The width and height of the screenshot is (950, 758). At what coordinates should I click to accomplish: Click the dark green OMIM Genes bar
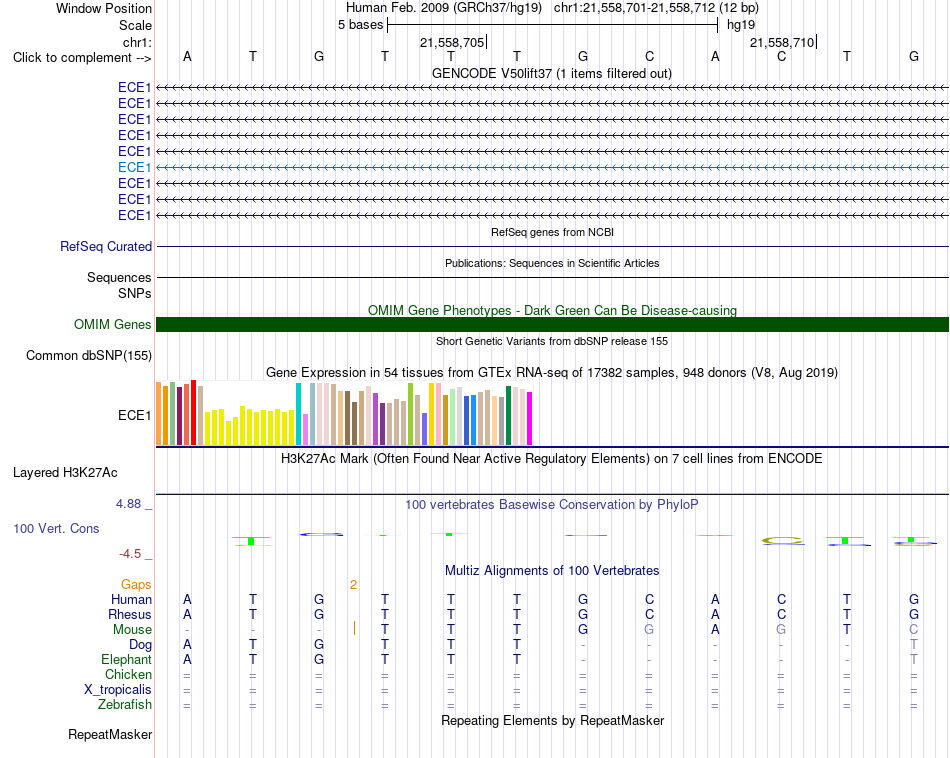552,324
